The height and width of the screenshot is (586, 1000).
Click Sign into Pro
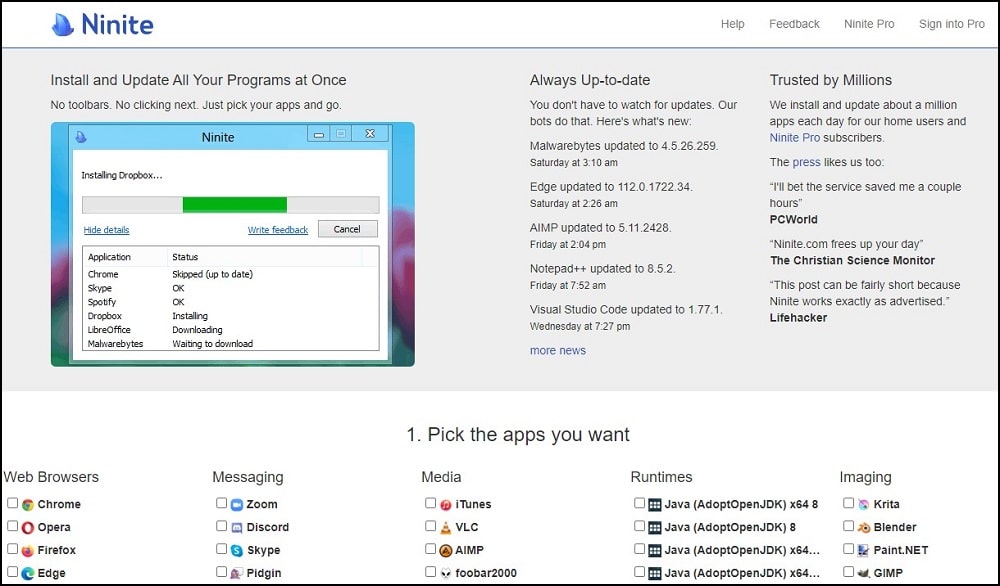click(952, 24)
